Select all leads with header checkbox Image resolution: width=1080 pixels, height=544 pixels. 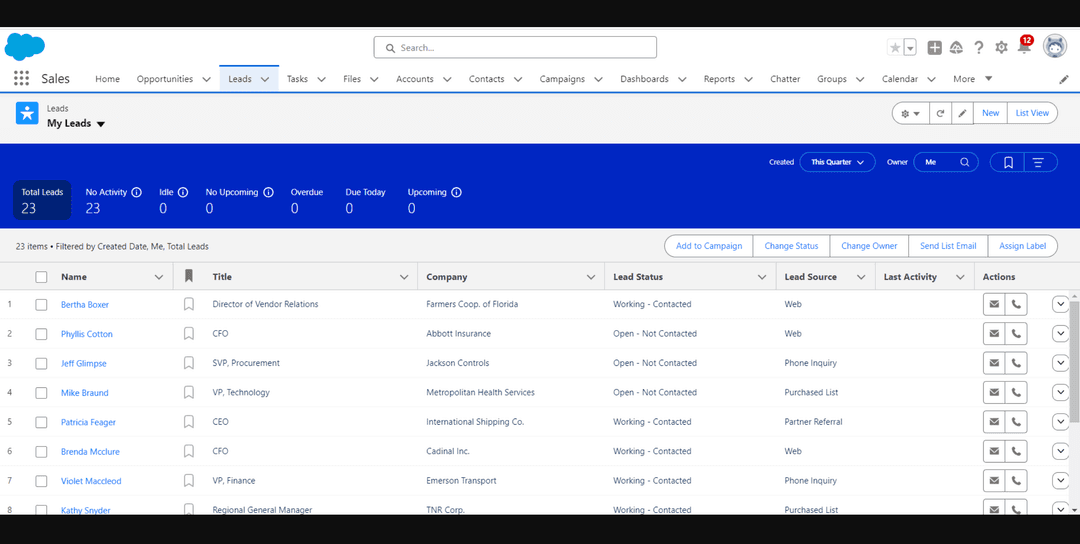tap(41, 277)
